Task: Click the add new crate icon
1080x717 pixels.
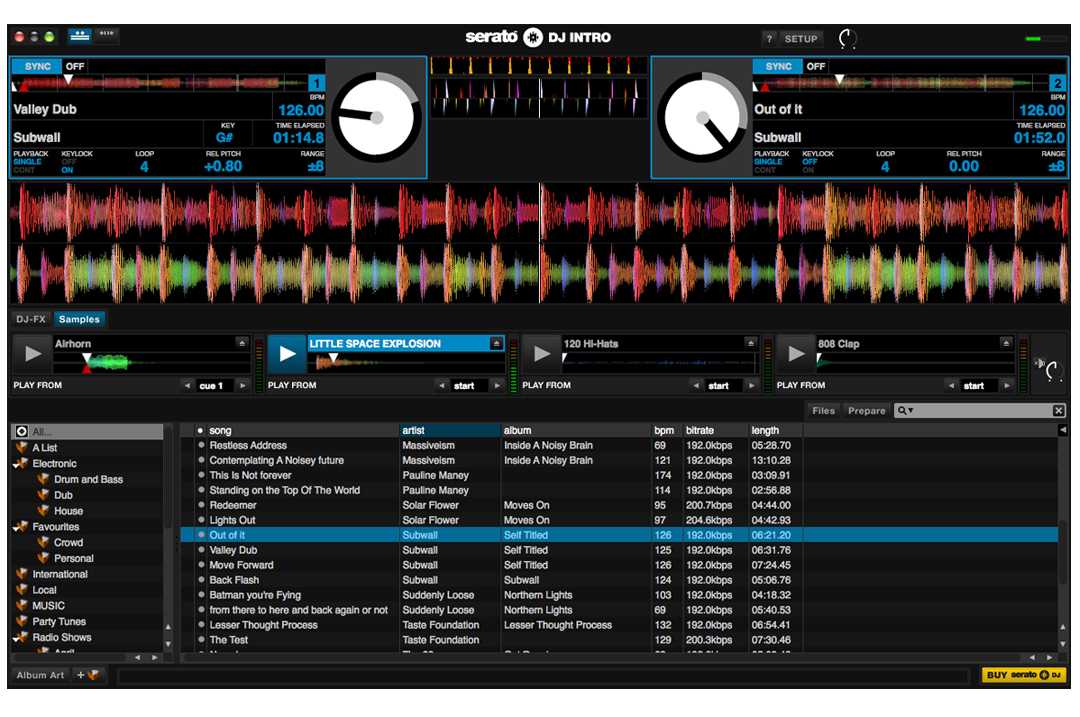Action: (88, 675)
